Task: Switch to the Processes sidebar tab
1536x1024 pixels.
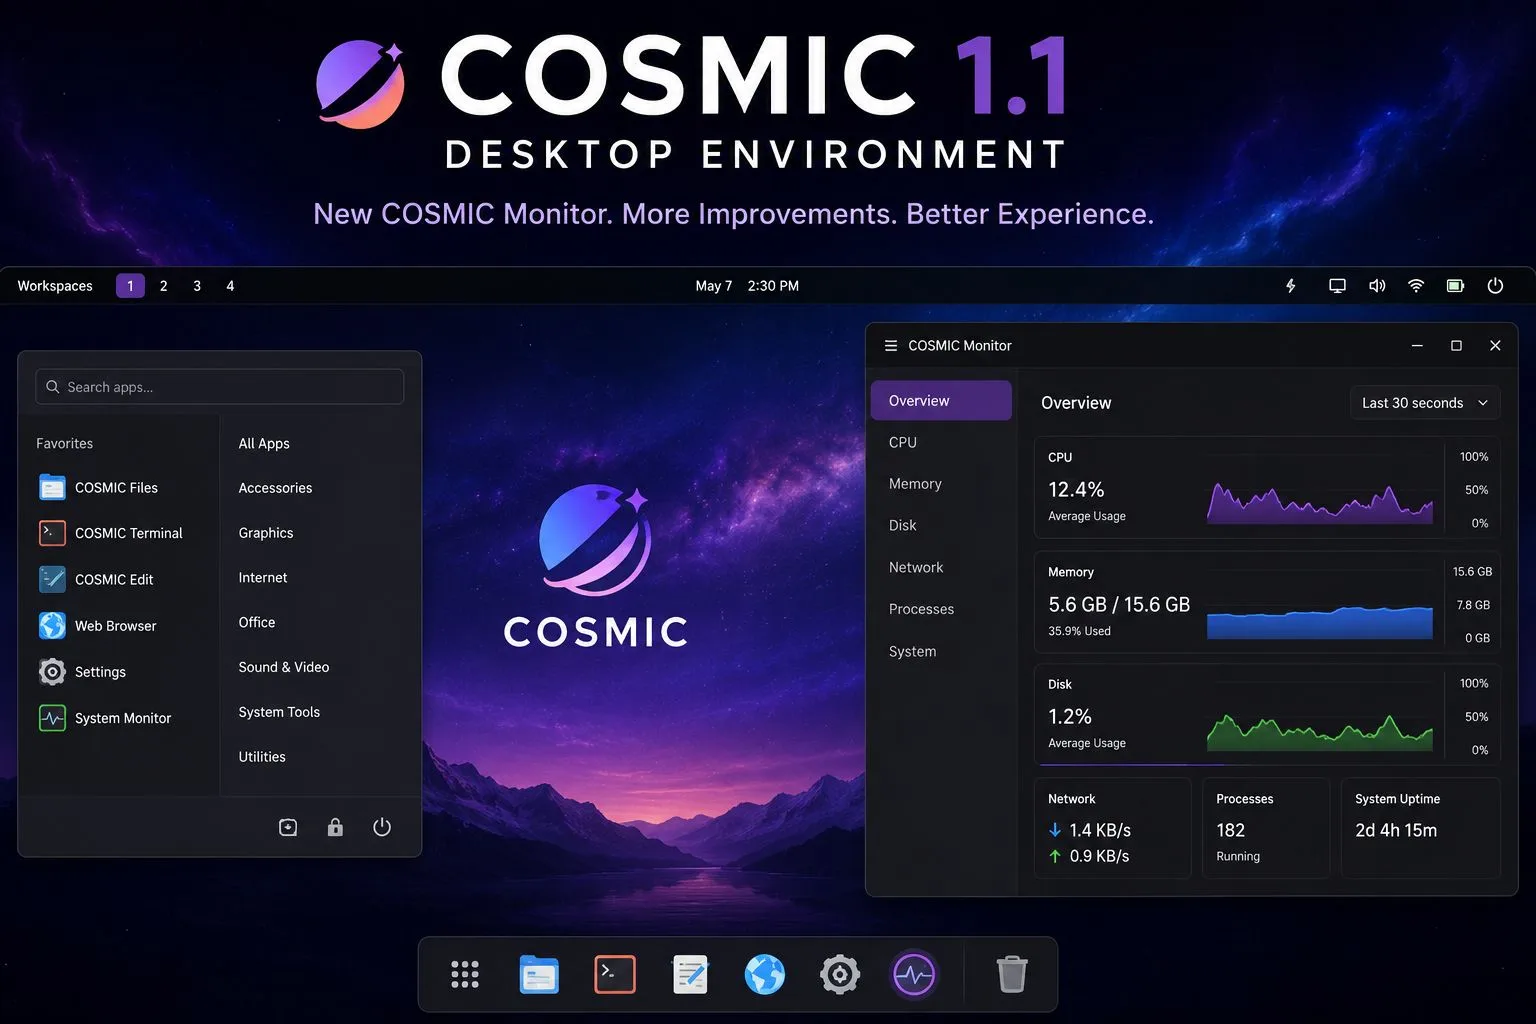Action: click(x=921, y=609)
